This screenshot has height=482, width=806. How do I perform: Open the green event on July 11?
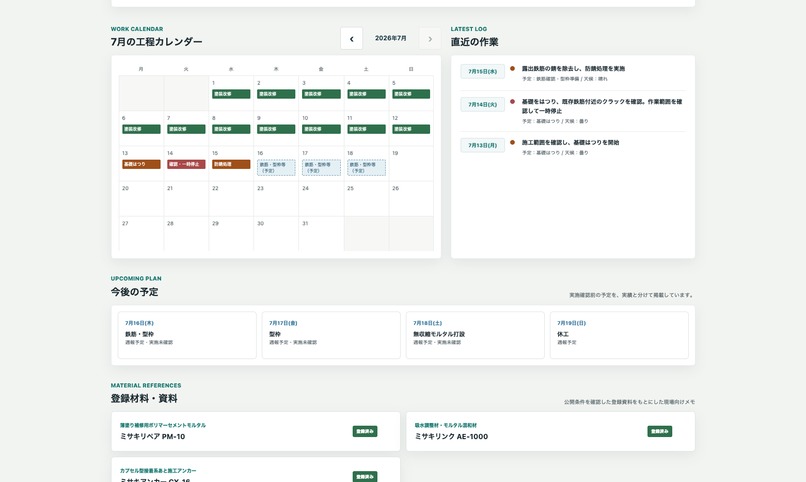pyautogui.click(x=366, y=129)
